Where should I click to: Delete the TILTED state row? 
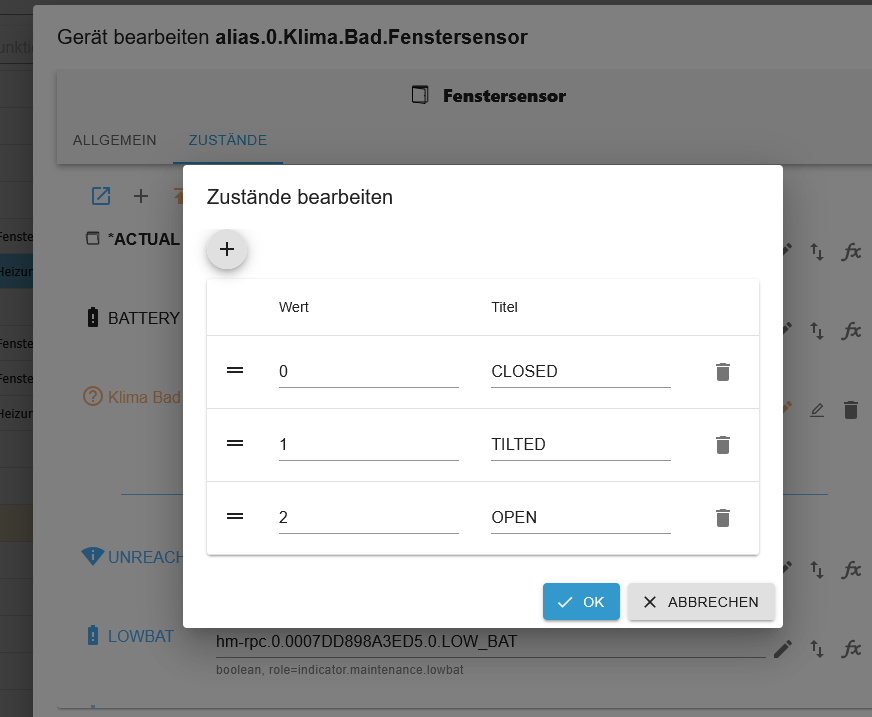click(722, 444)
